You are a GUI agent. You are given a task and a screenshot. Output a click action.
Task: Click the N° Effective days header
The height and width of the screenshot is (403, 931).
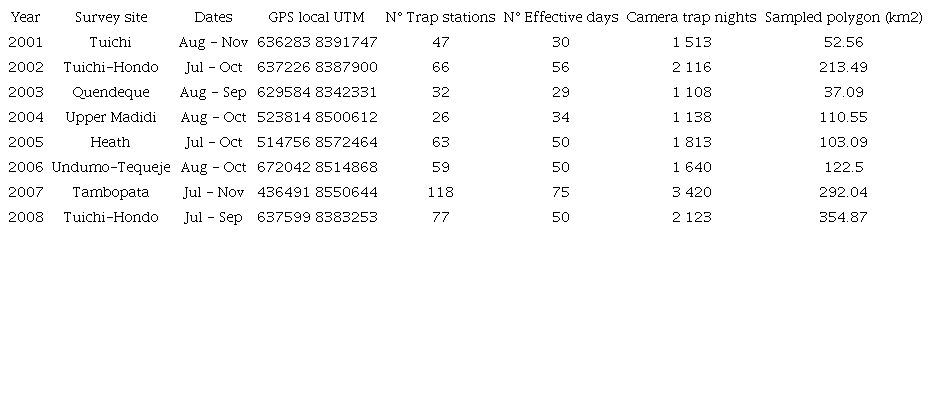pyautogui.click(x=560, y=17)
